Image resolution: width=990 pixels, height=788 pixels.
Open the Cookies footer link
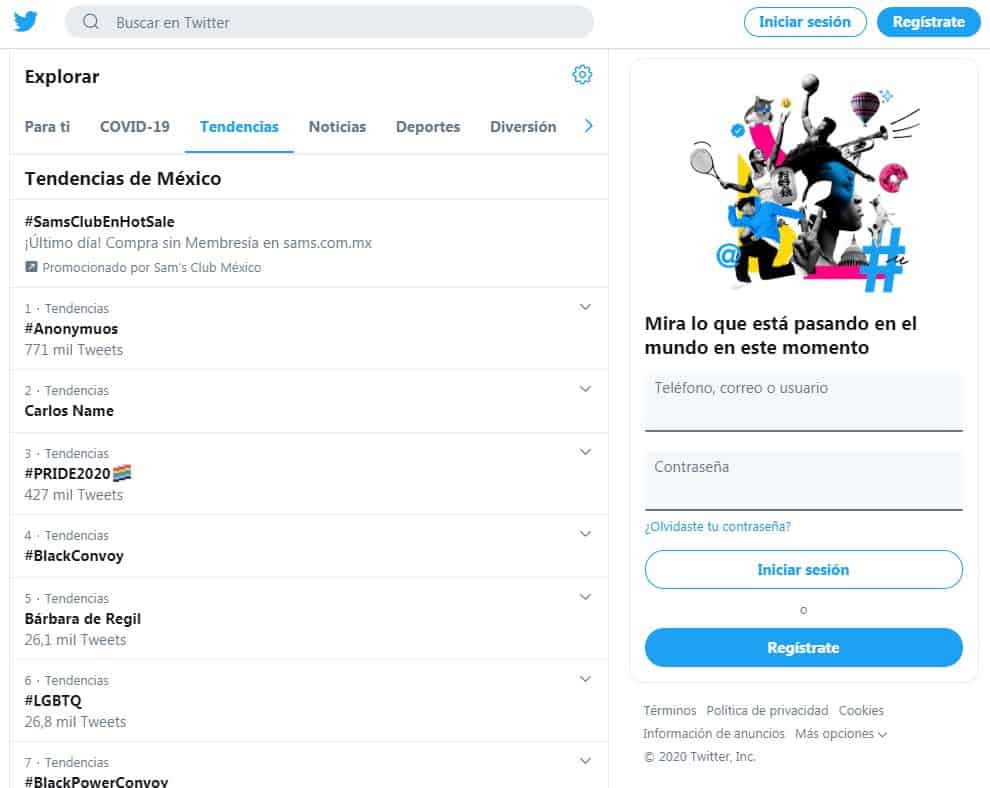[861, 710]
